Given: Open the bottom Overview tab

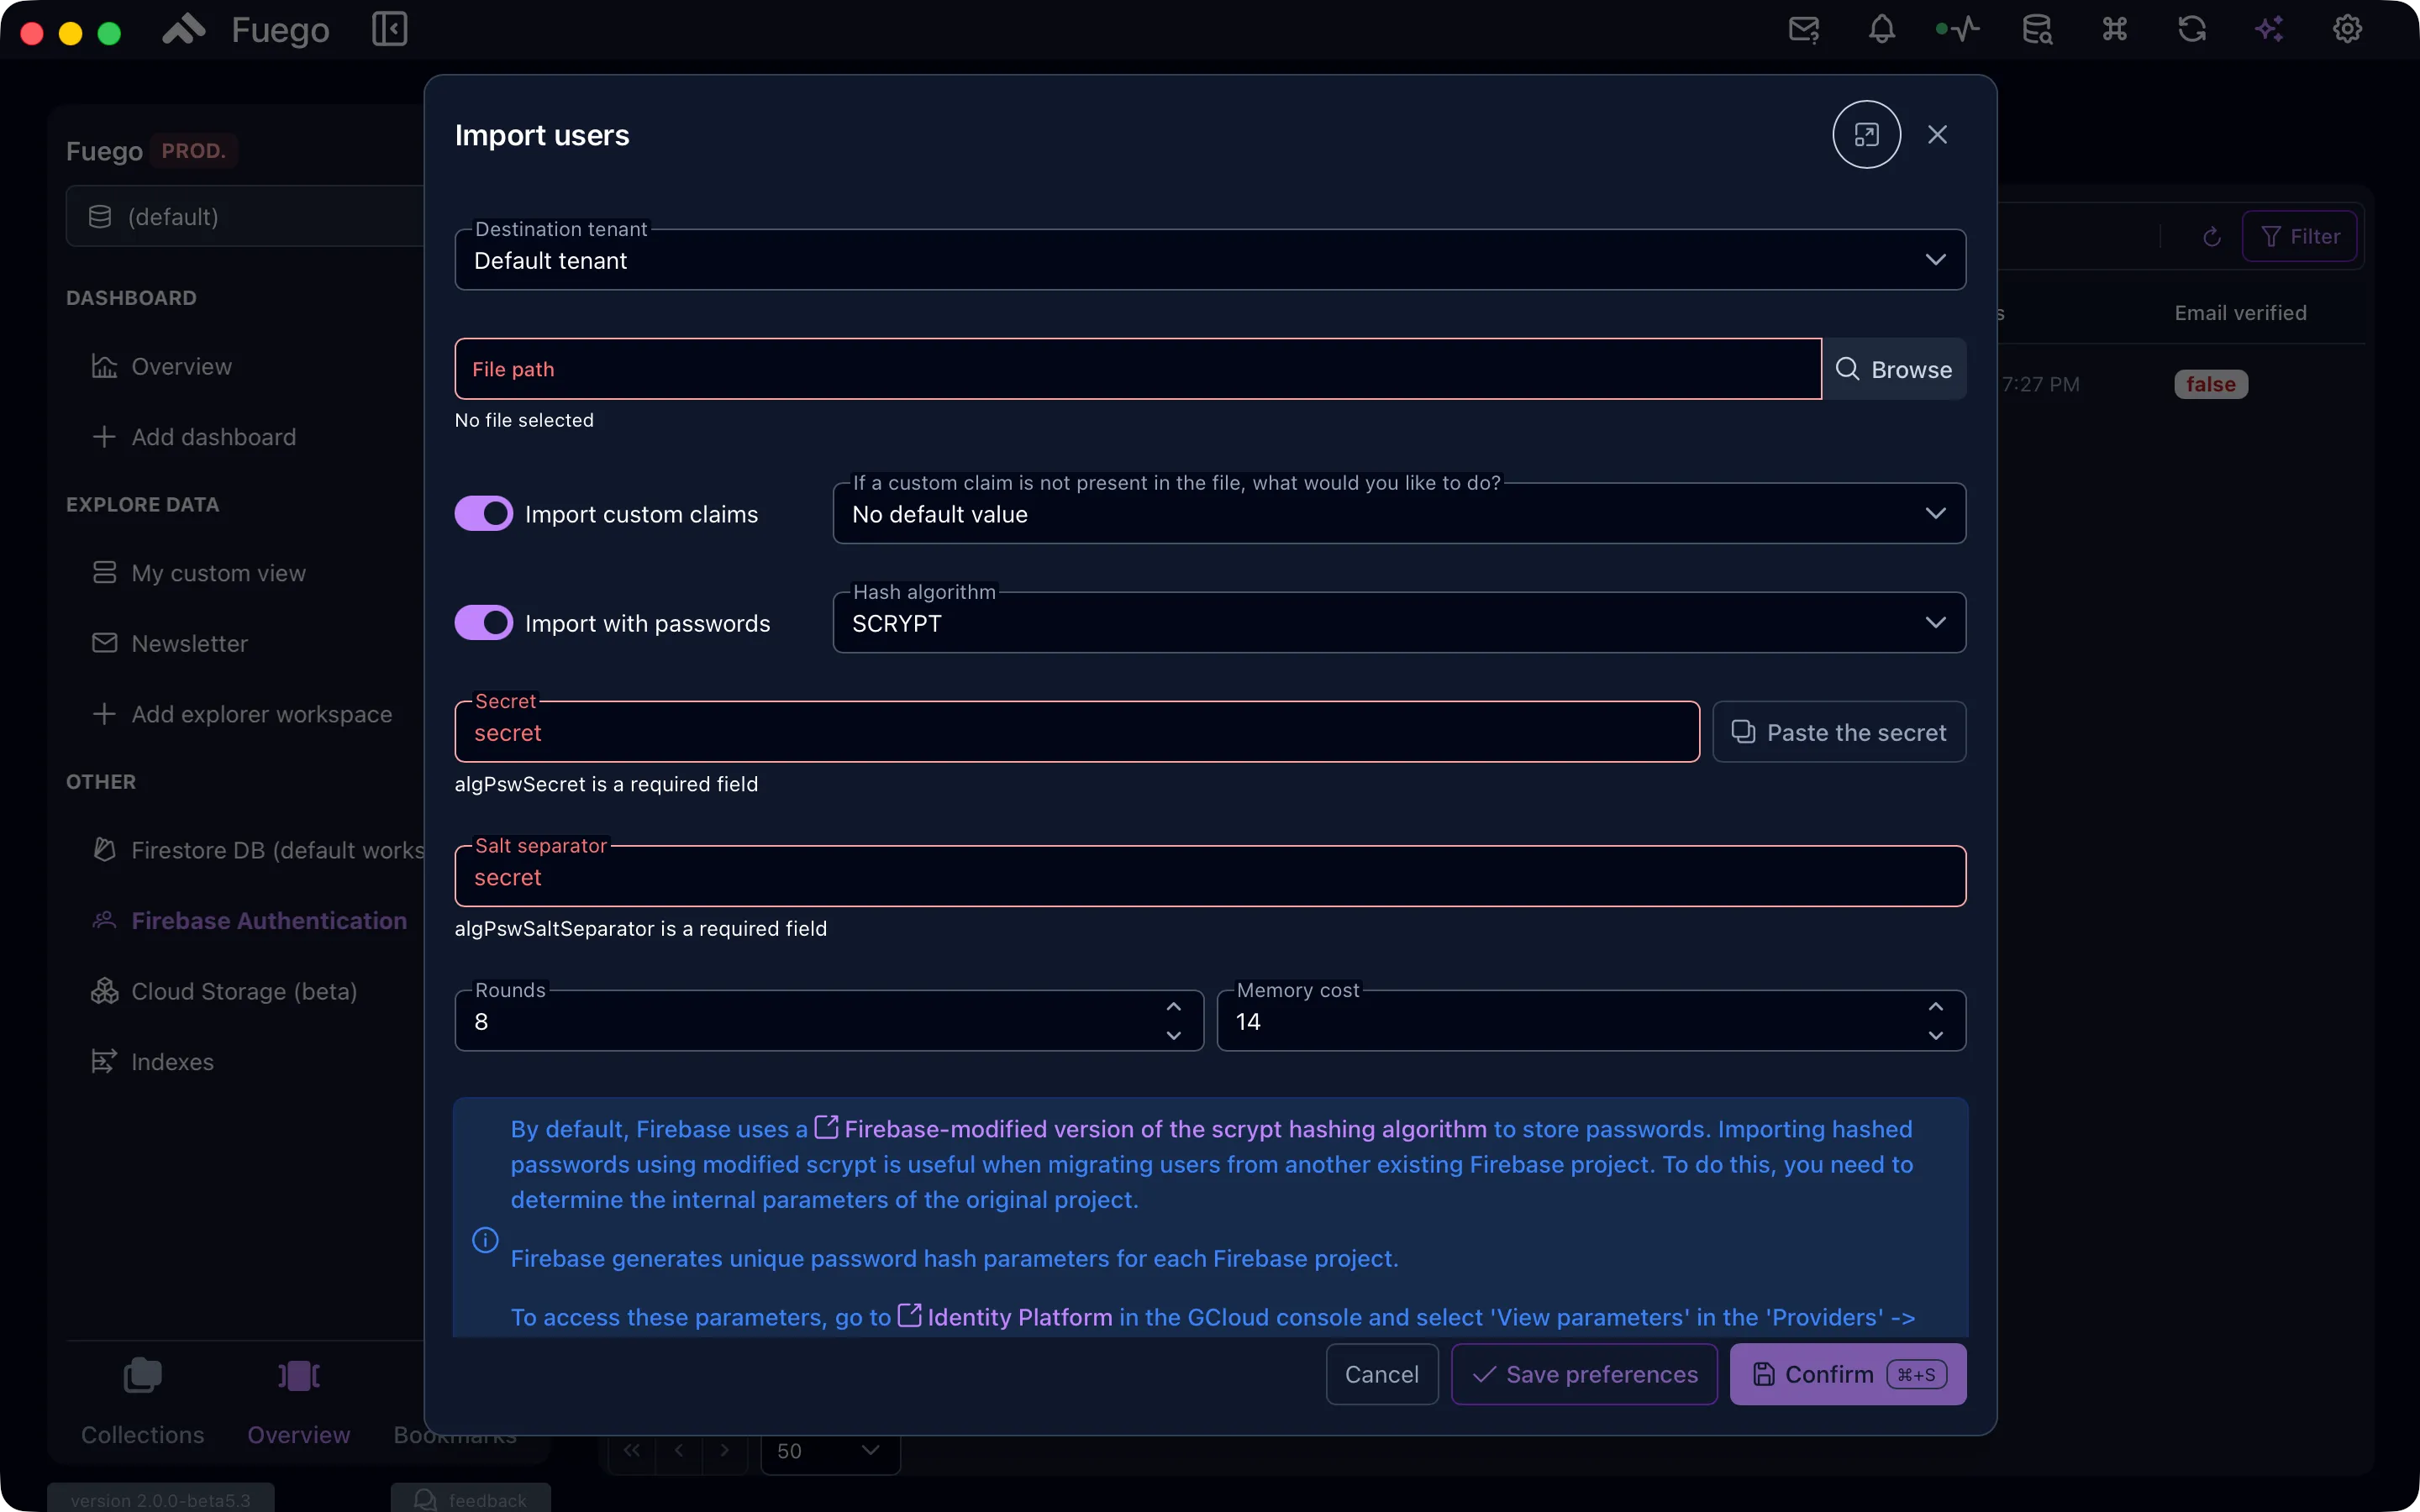Looking at the screenshot, I should (x=298, y=1404).
